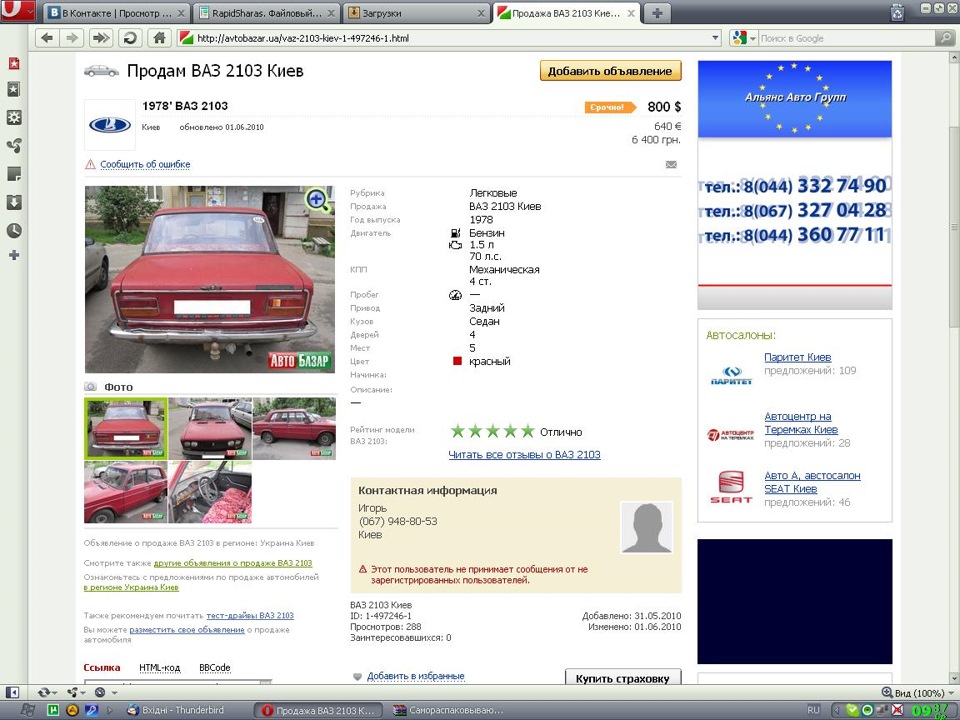Click the Lada logo image
The width and height of the screenshot is (960, 720).
[110, 125]
